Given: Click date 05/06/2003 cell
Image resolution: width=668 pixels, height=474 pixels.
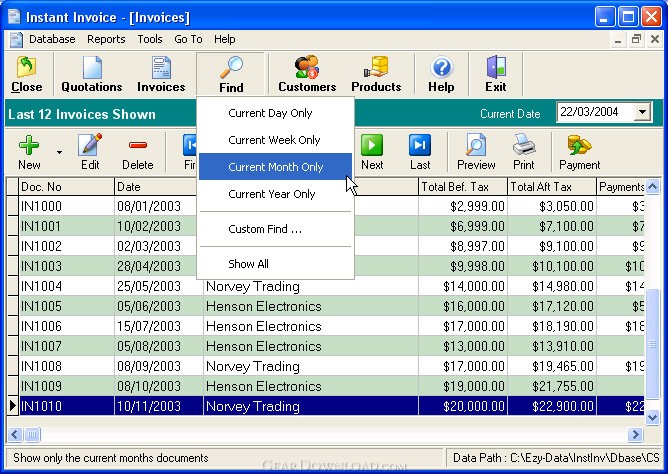Looking at the screenshot, I should coord(158,306).
